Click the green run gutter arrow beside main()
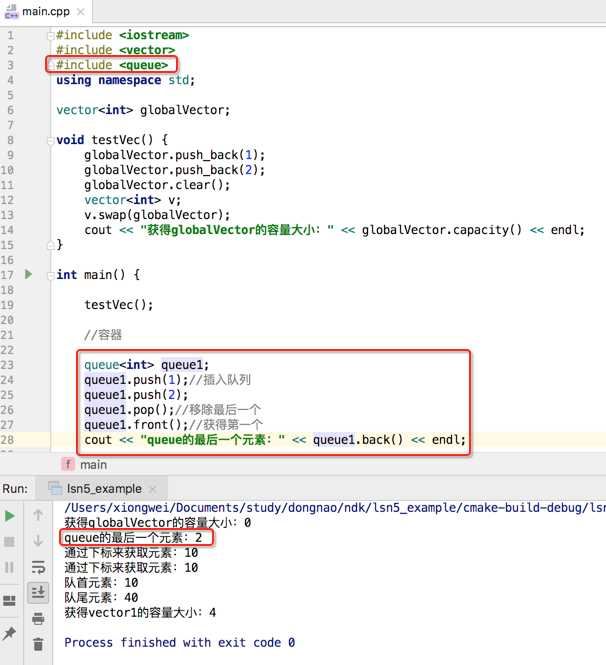This screenshot has width=606, height=665. (28, 274)
